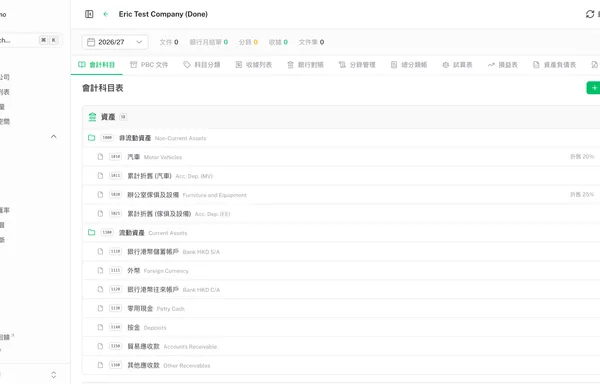Click file icon beside Bank HKD S/A
This screenshot has height=384, width=600.
(100, 252)
